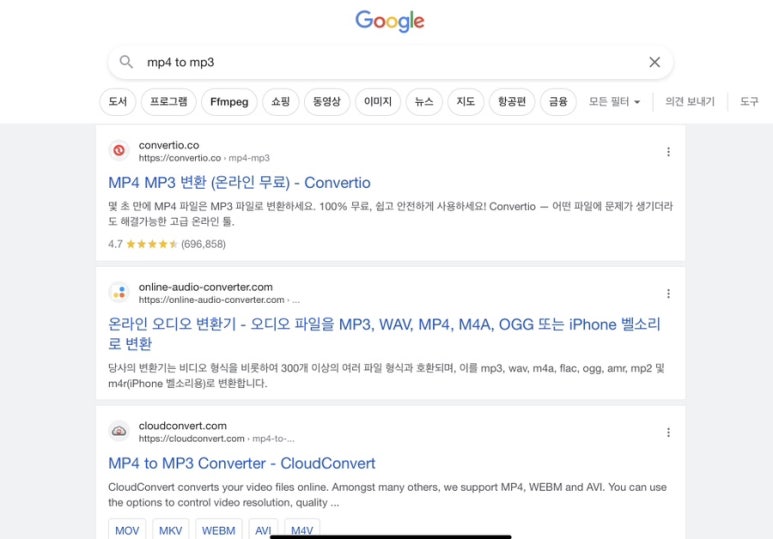Click the convertio.co URL breadcrumb
Image resolution: width=773 pixels, height=539 pixels.
coord(204,158)
